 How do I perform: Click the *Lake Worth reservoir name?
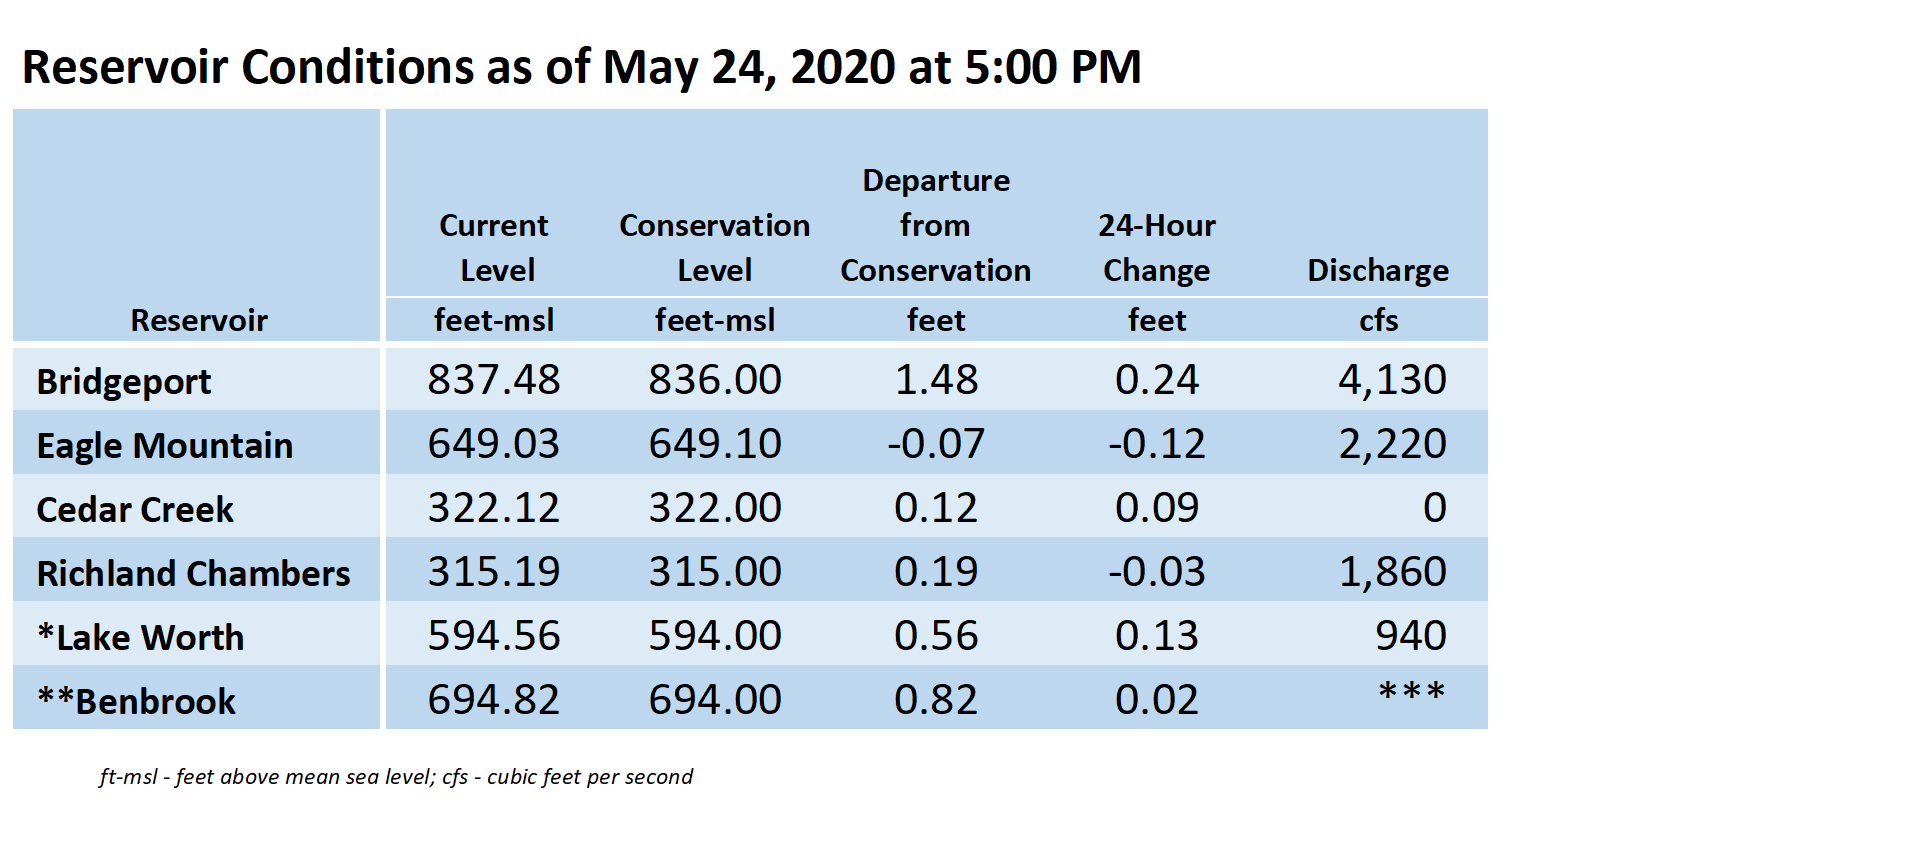pyautogui.click(x=140, y=638)
